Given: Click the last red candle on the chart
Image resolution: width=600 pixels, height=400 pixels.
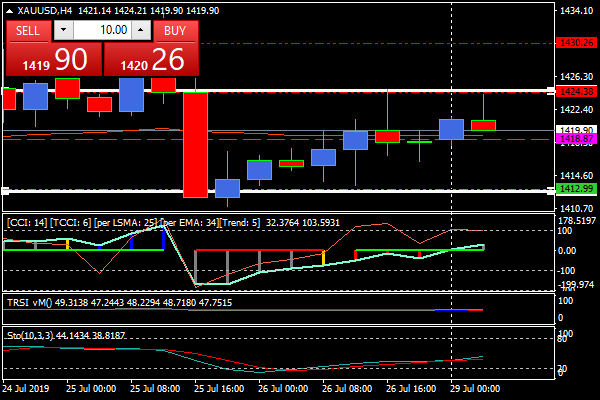Looking at the screenshot, I should pos(483,125).
